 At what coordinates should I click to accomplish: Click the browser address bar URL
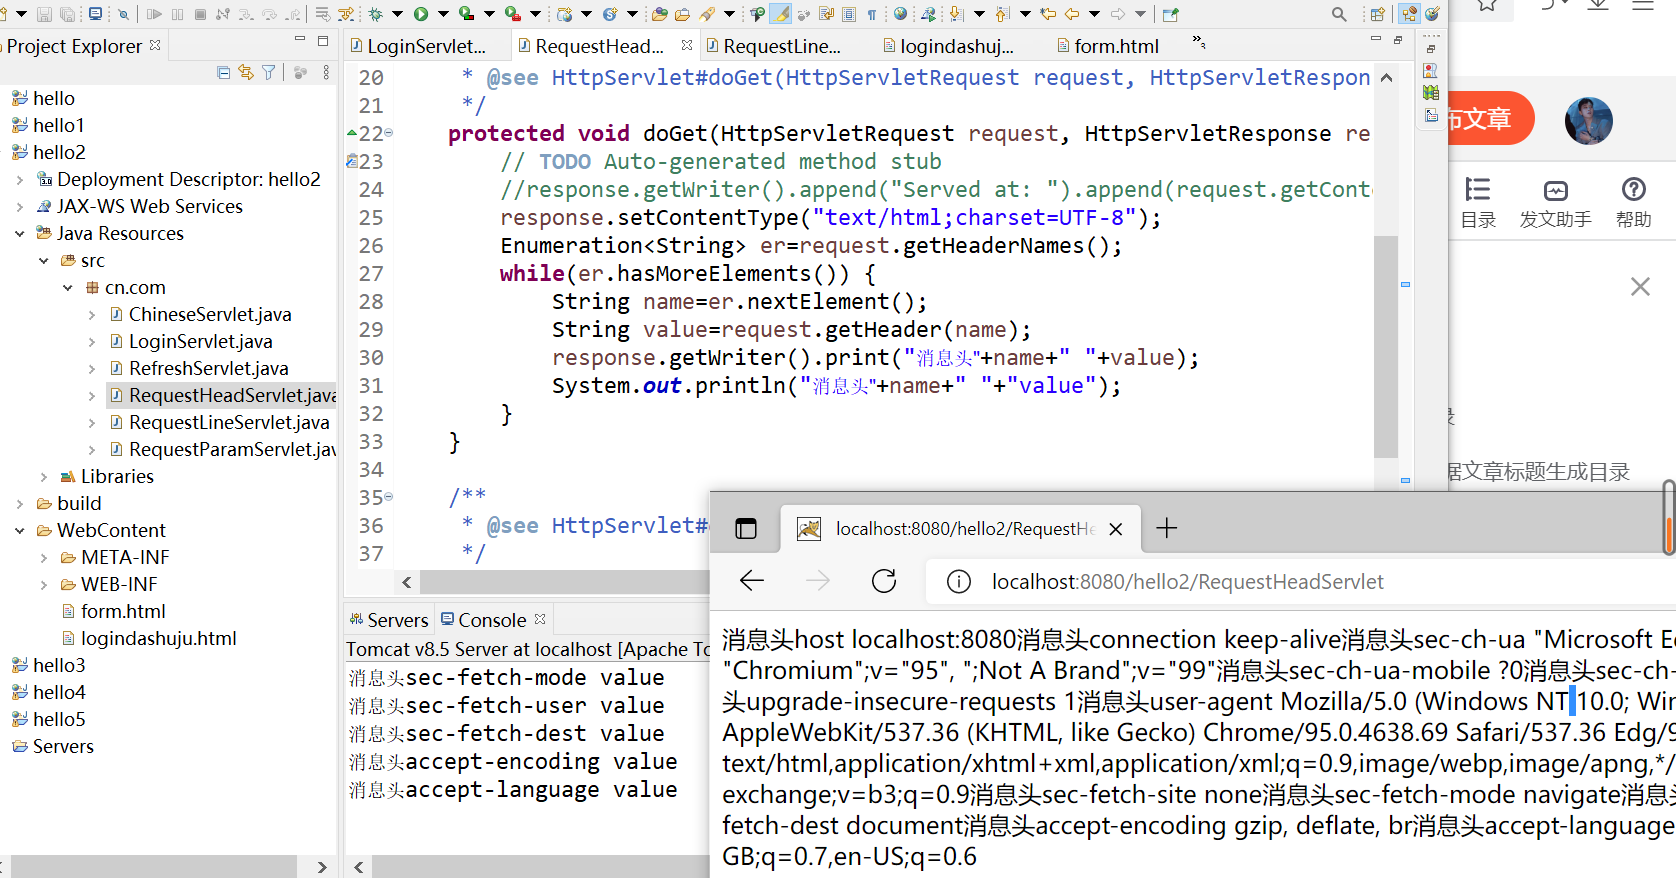tap(1188, 582)
